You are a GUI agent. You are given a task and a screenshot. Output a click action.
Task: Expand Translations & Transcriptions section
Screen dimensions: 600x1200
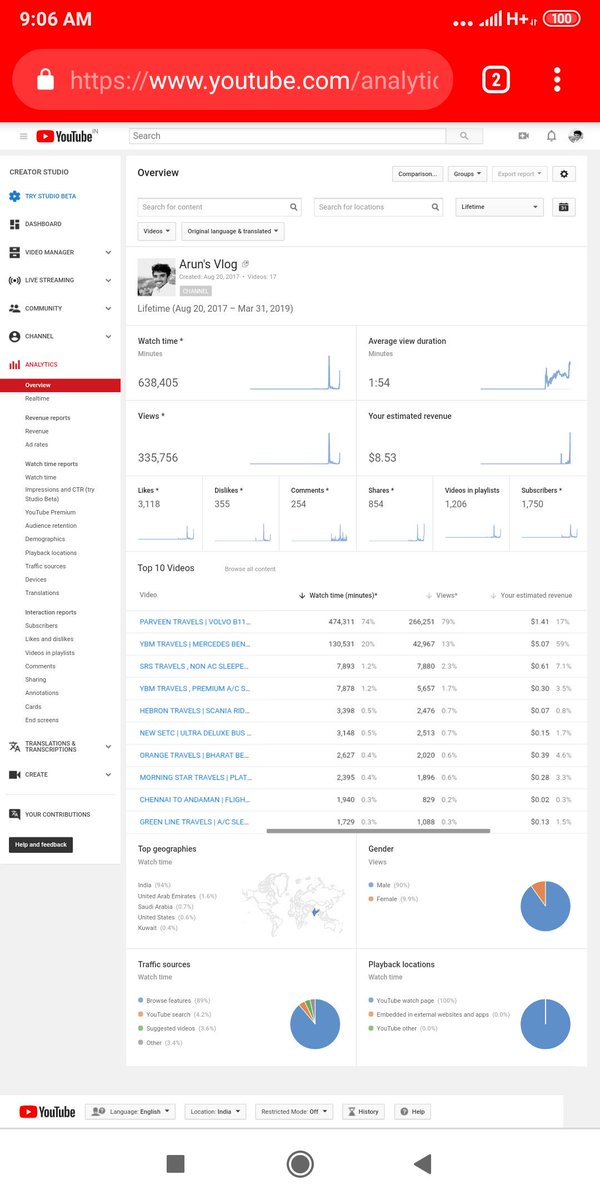108,746
